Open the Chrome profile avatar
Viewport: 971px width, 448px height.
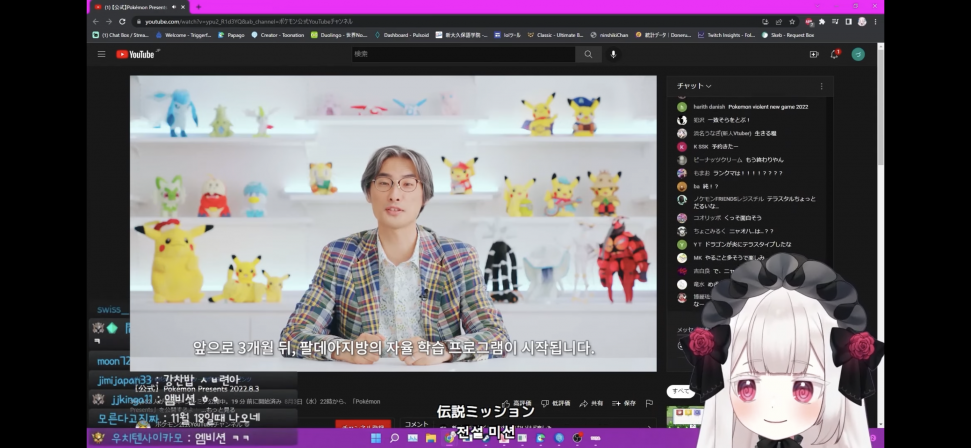862,22
